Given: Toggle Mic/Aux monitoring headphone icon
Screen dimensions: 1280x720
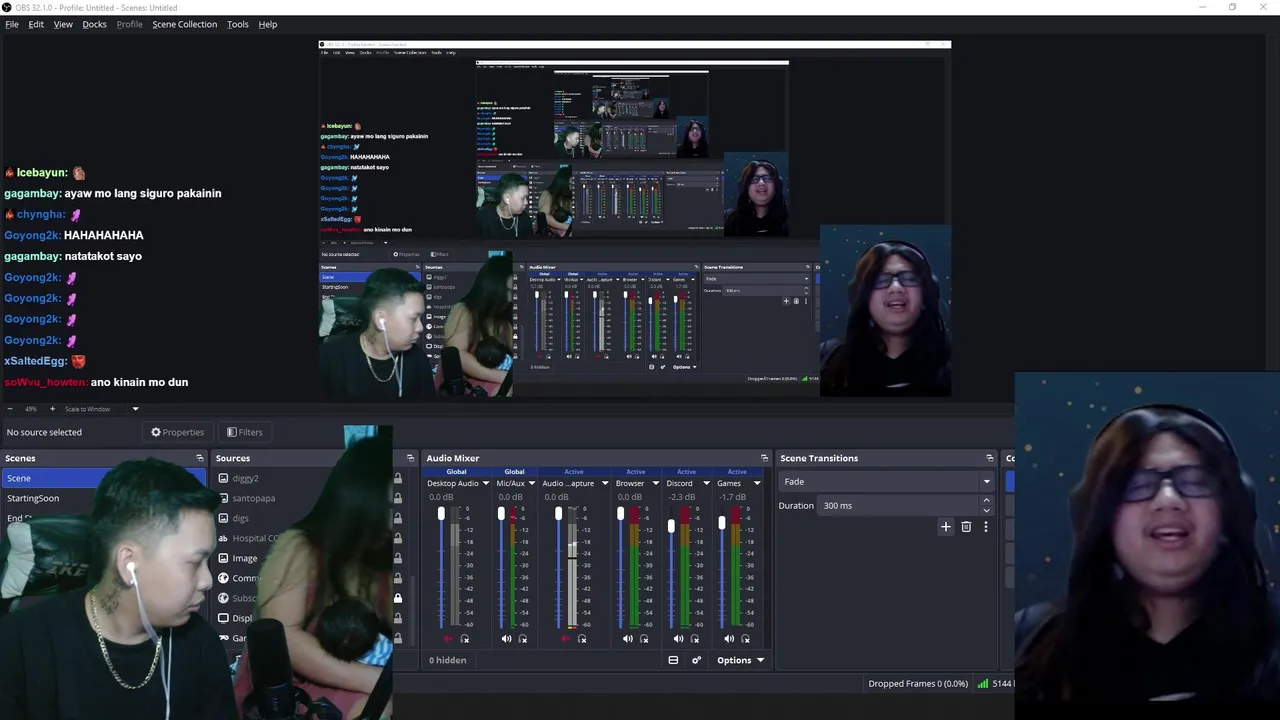Looking at the screenshot, I should click(523, 639).
